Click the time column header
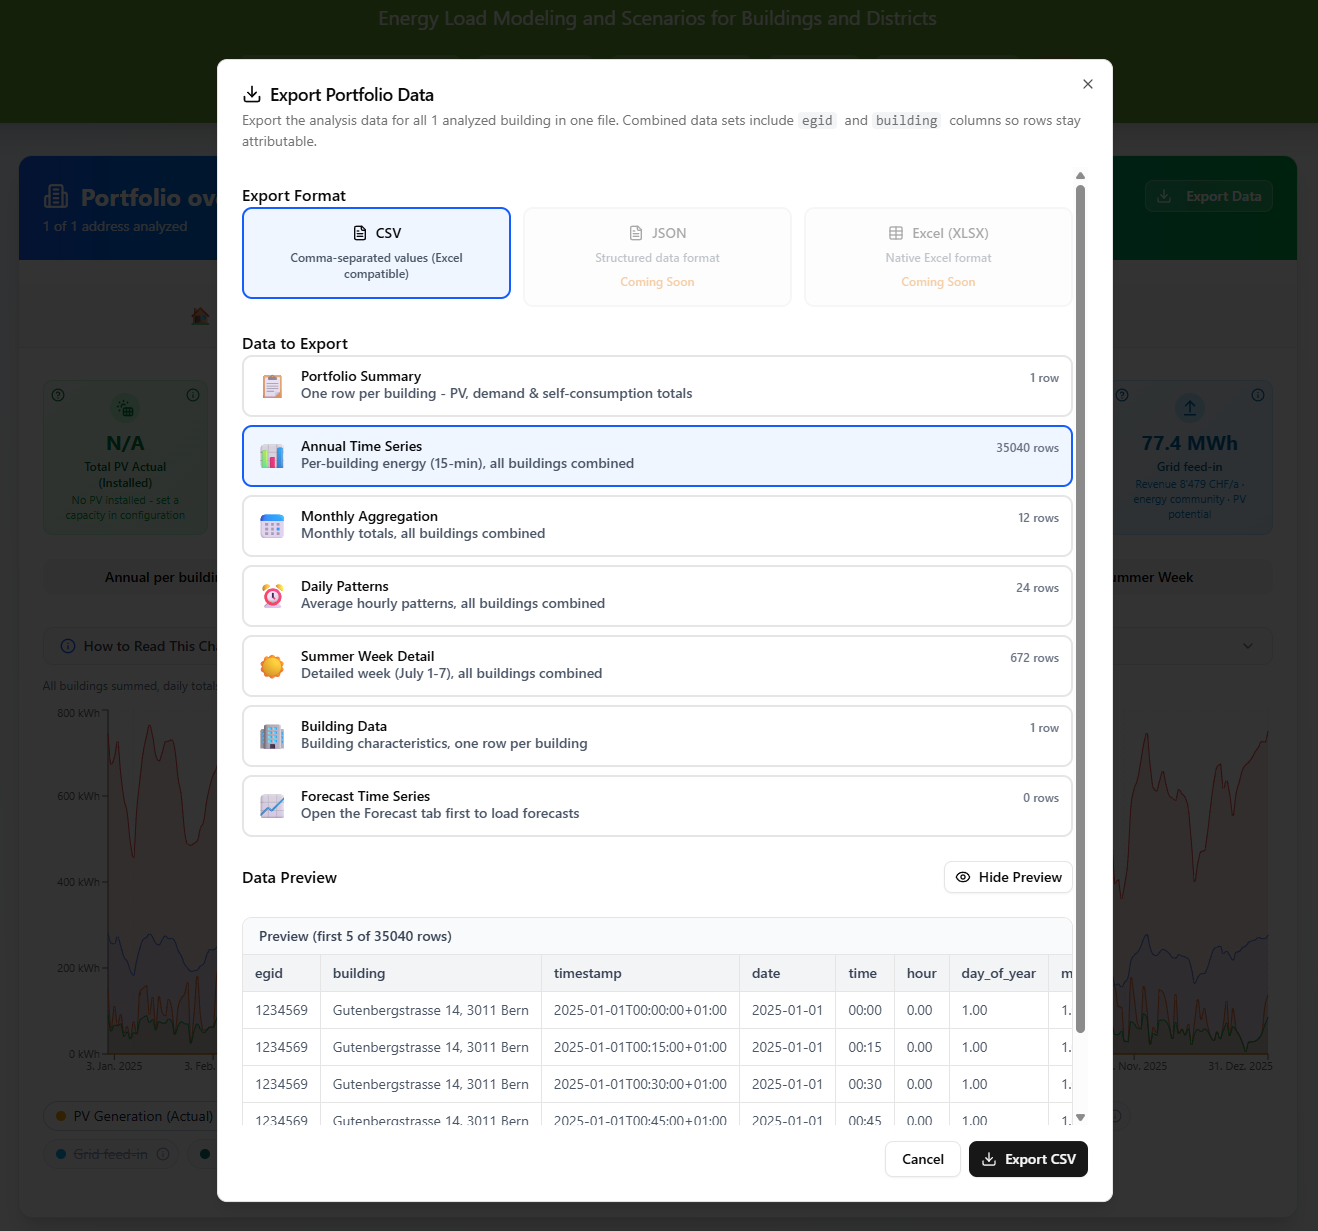 863,973
